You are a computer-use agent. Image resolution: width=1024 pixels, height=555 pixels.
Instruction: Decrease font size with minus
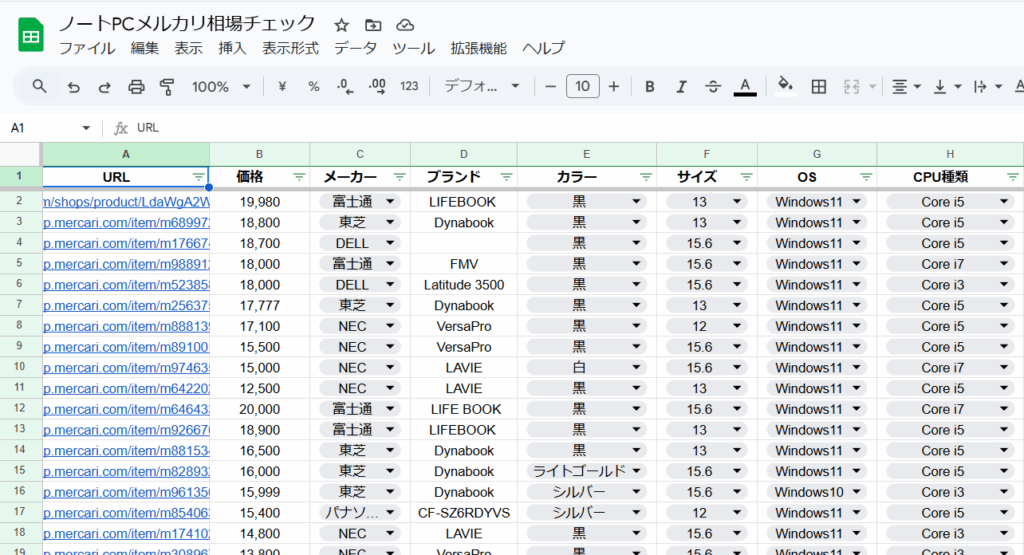point(551,86)
